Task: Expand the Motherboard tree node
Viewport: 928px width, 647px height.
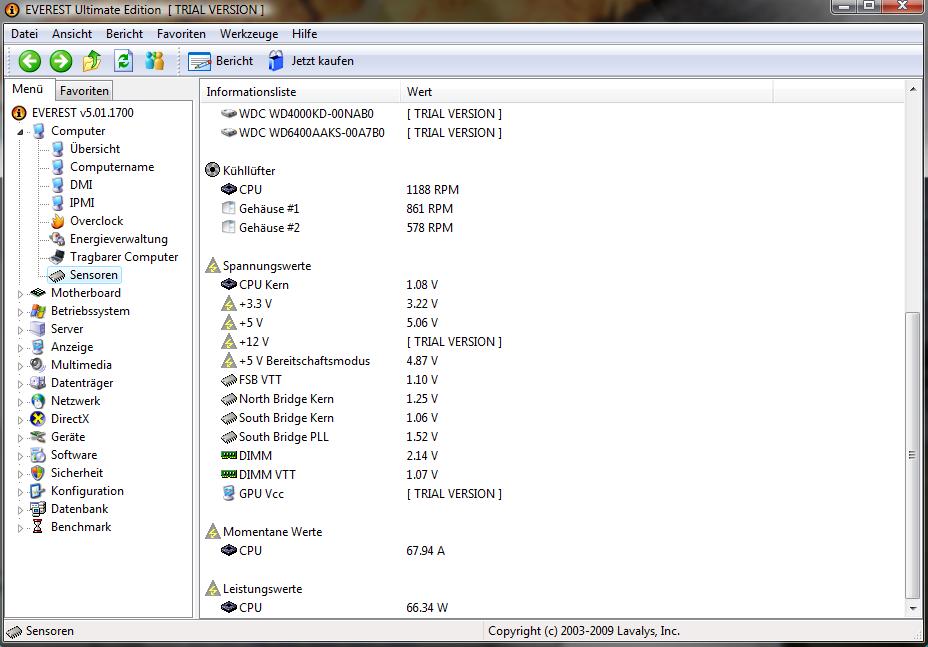Action: (20, 294)
